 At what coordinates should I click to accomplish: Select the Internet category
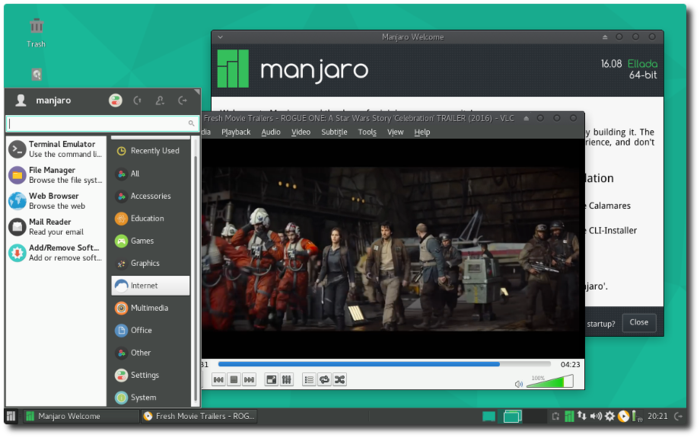click(150, 285)
